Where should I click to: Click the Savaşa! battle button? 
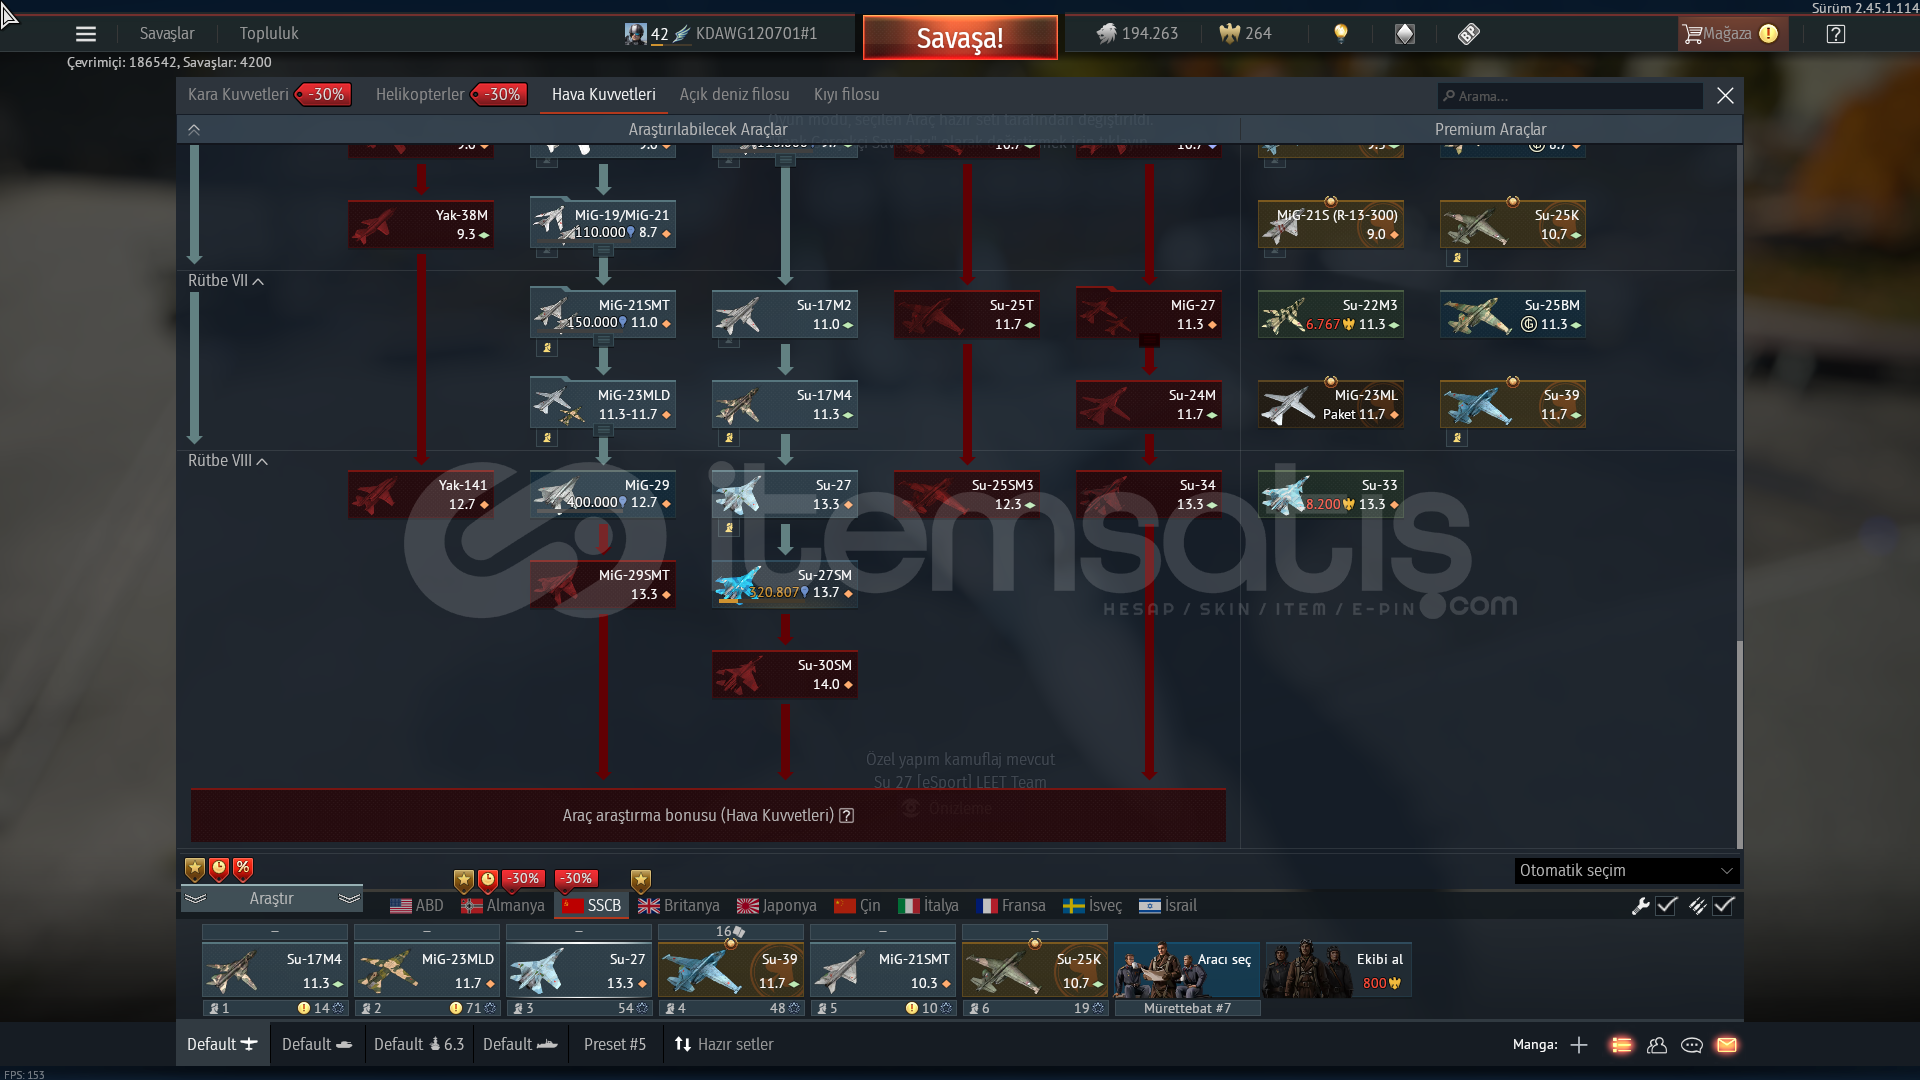[960, 38]
